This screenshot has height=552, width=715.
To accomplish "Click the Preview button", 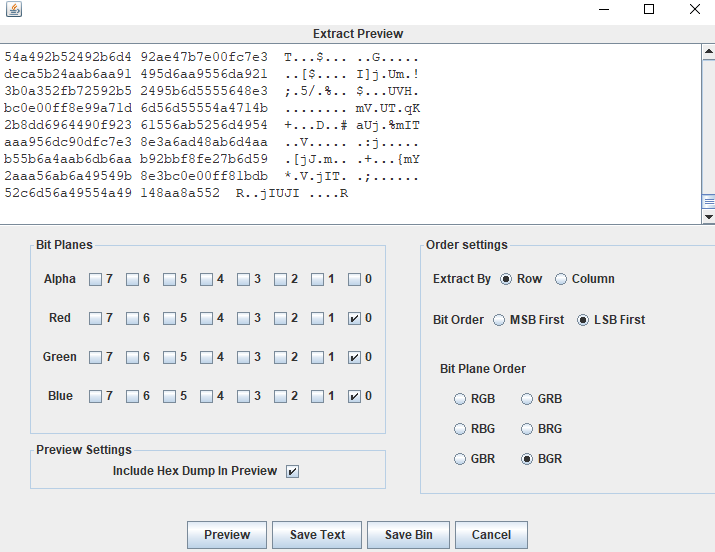I will click(227, 535).
